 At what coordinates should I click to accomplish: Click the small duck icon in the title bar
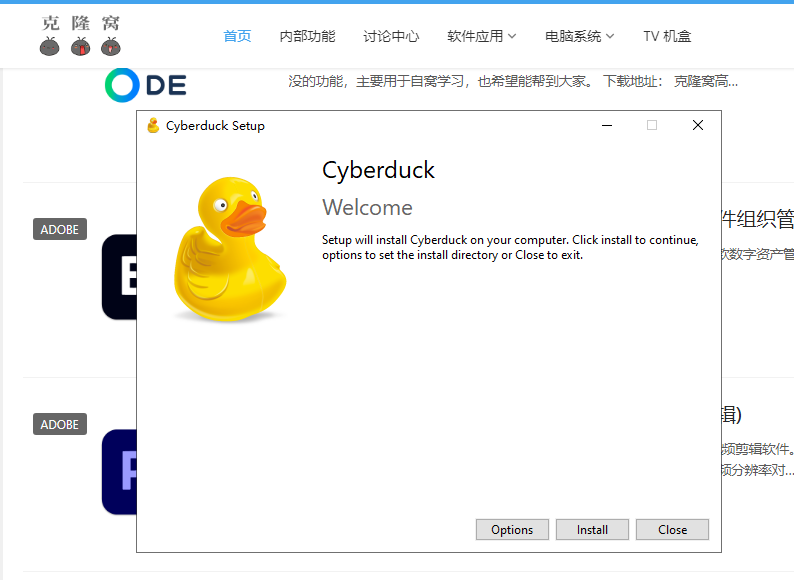tap(153, 125)
